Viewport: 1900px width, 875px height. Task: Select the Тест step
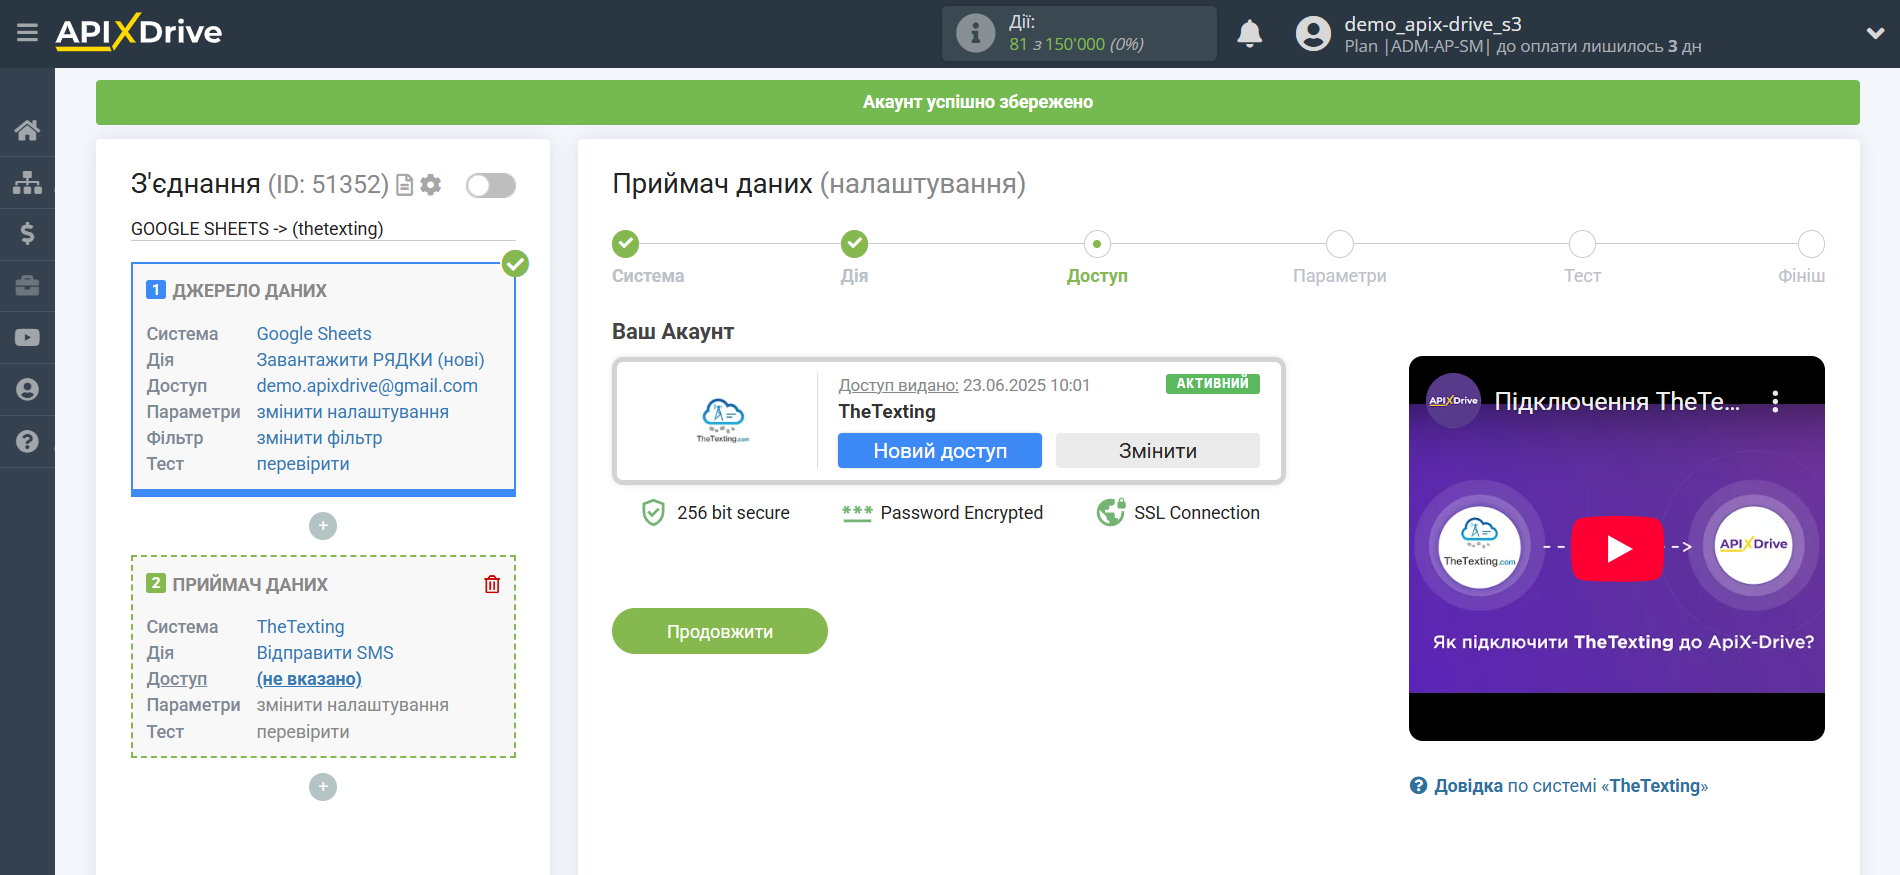[1582, 244]
